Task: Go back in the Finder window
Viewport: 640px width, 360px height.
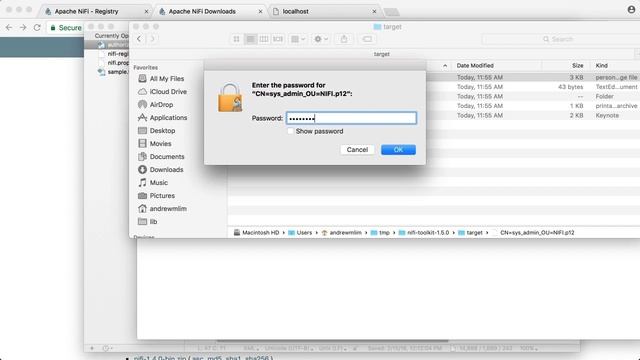Action: click(x=139, y=39)
